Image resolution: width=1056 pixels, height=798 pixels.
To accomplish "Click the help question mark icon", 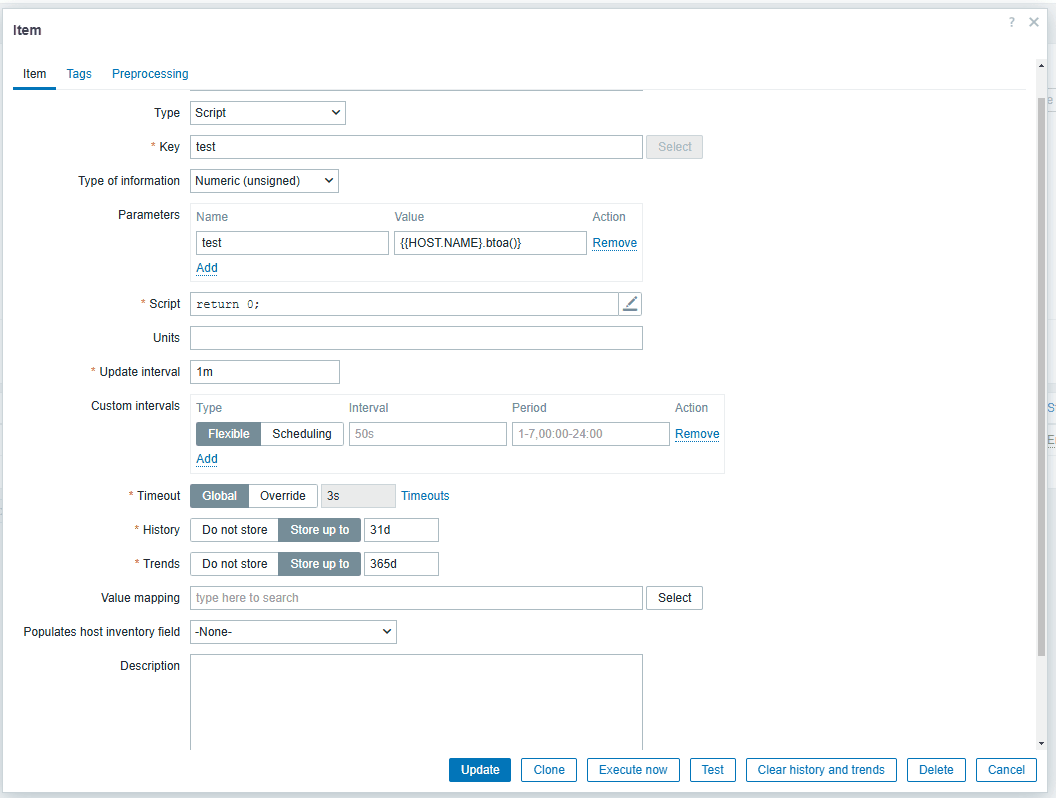I will pyautogui.click(x=1012, y=22).
